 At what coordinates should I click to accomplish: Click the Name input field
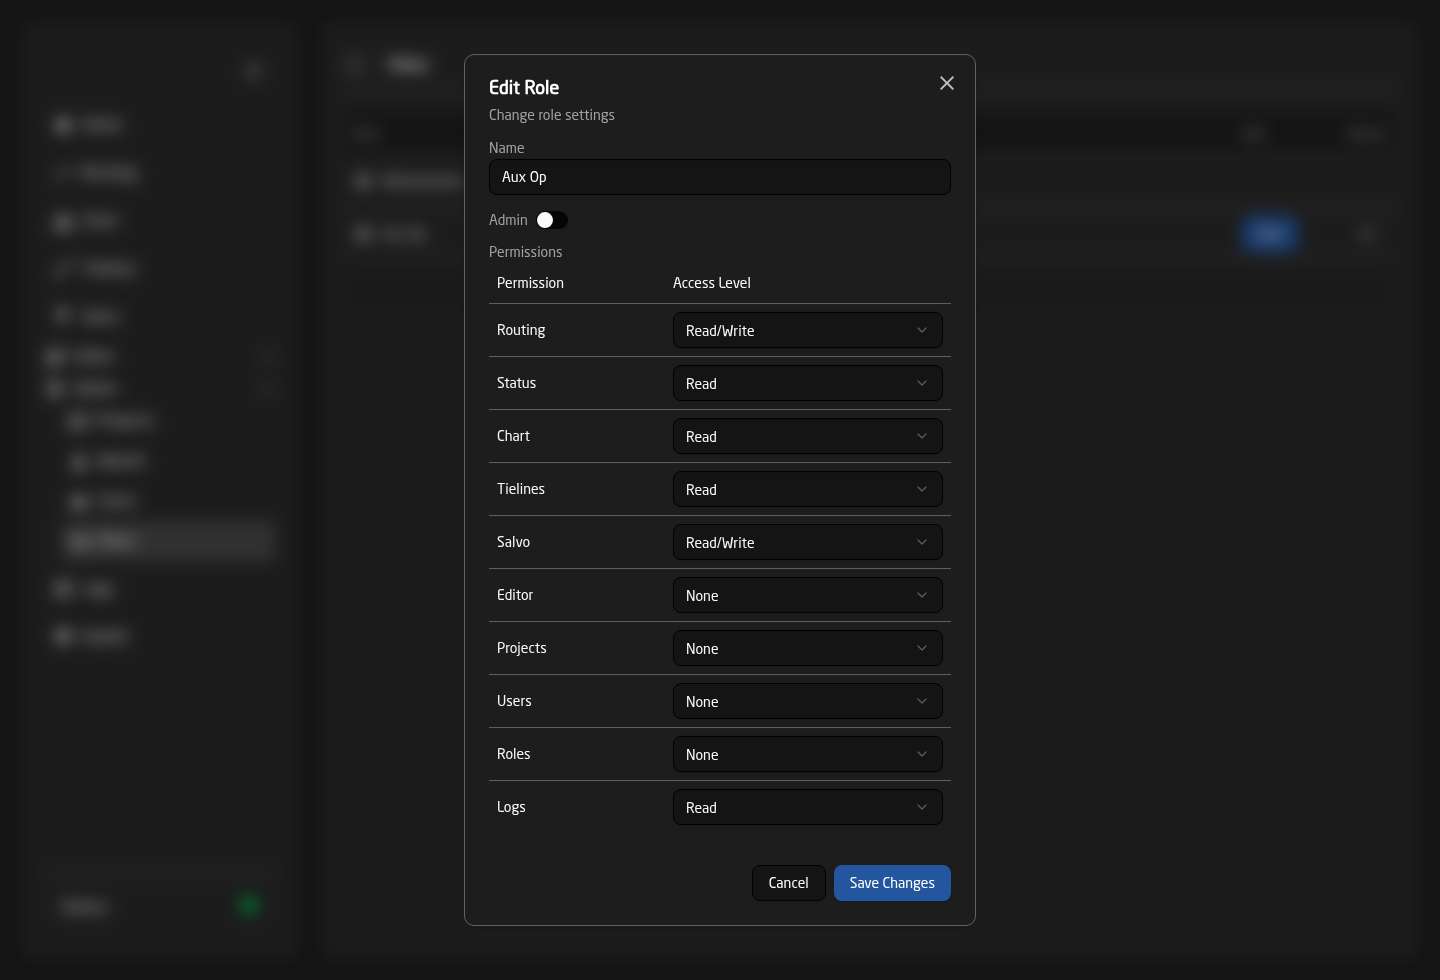pyautogui.click(x=720, y=177)
